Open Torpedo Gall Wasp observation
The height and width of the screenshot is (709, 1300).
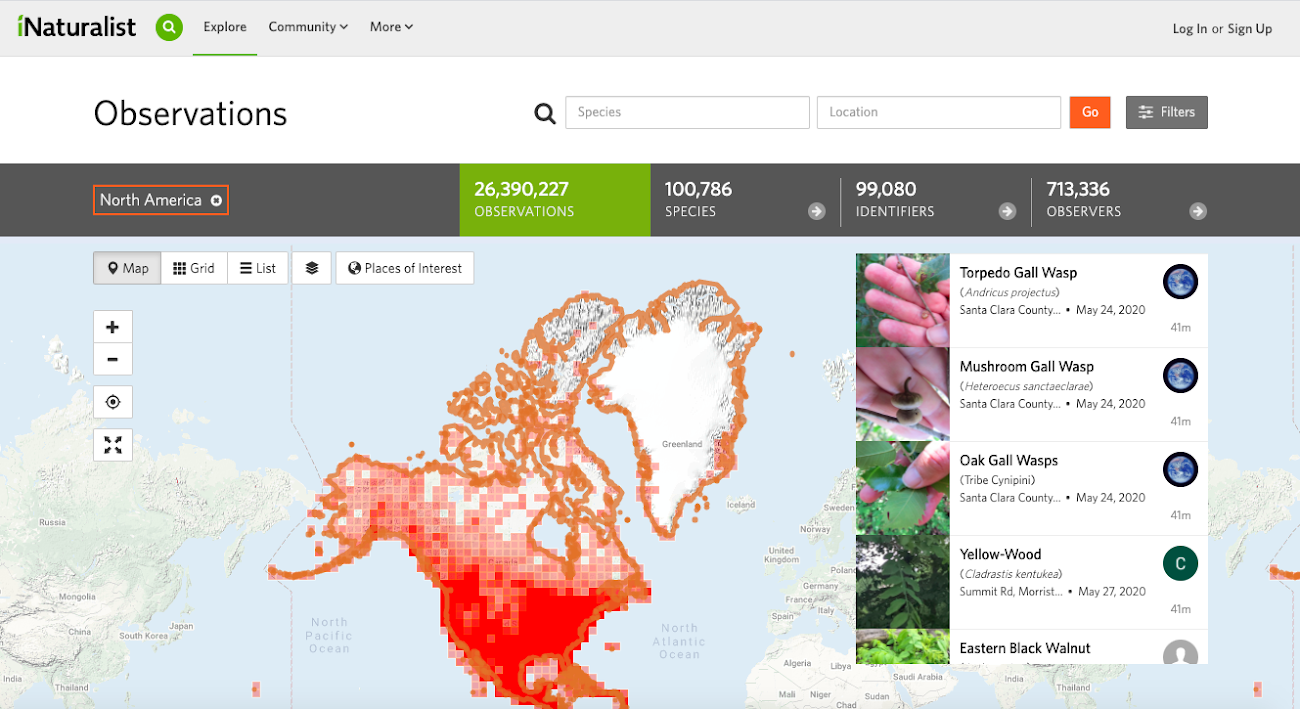(1018, 273)
